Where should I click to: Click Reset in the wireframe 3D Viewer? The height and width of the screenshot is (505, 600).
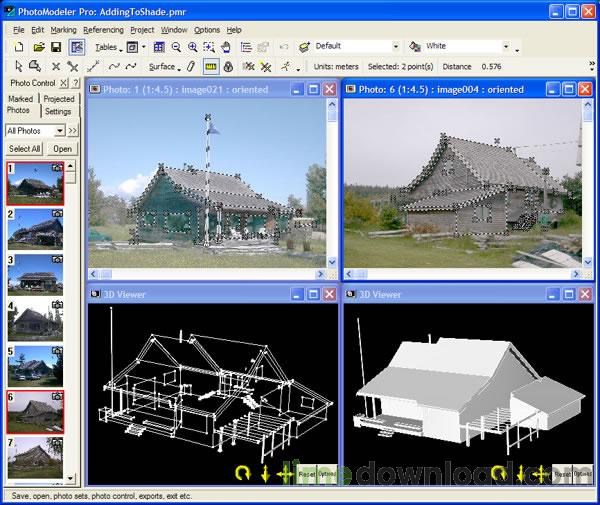(x=307, y=474)
